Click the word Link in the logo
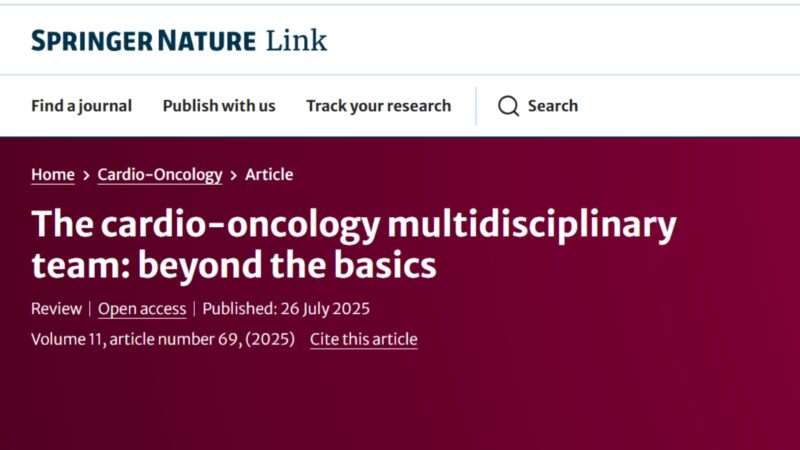800x450 pixels. point(296,41)
